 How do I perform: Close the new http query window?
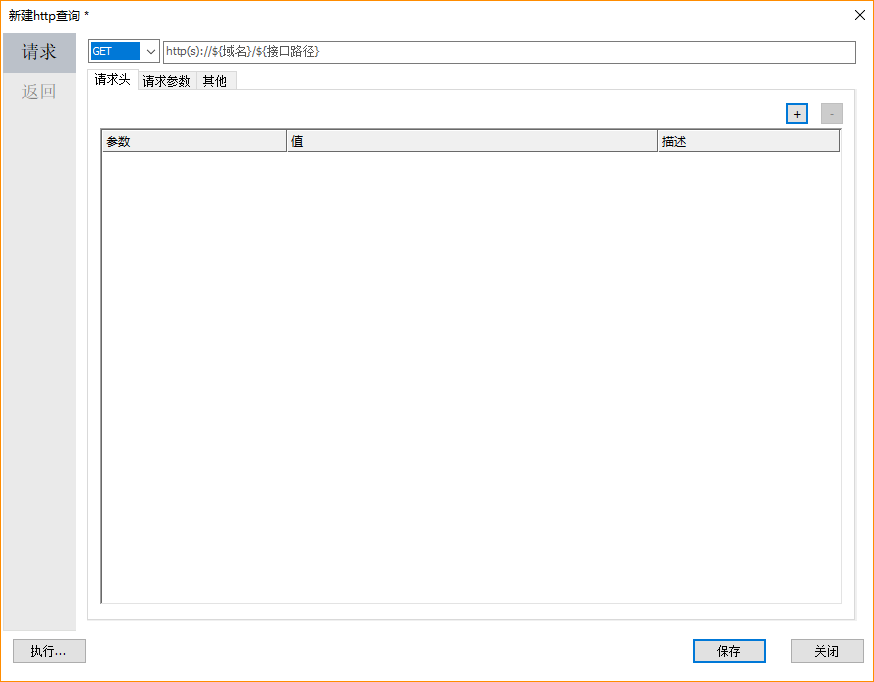click(x=859, y=15)
